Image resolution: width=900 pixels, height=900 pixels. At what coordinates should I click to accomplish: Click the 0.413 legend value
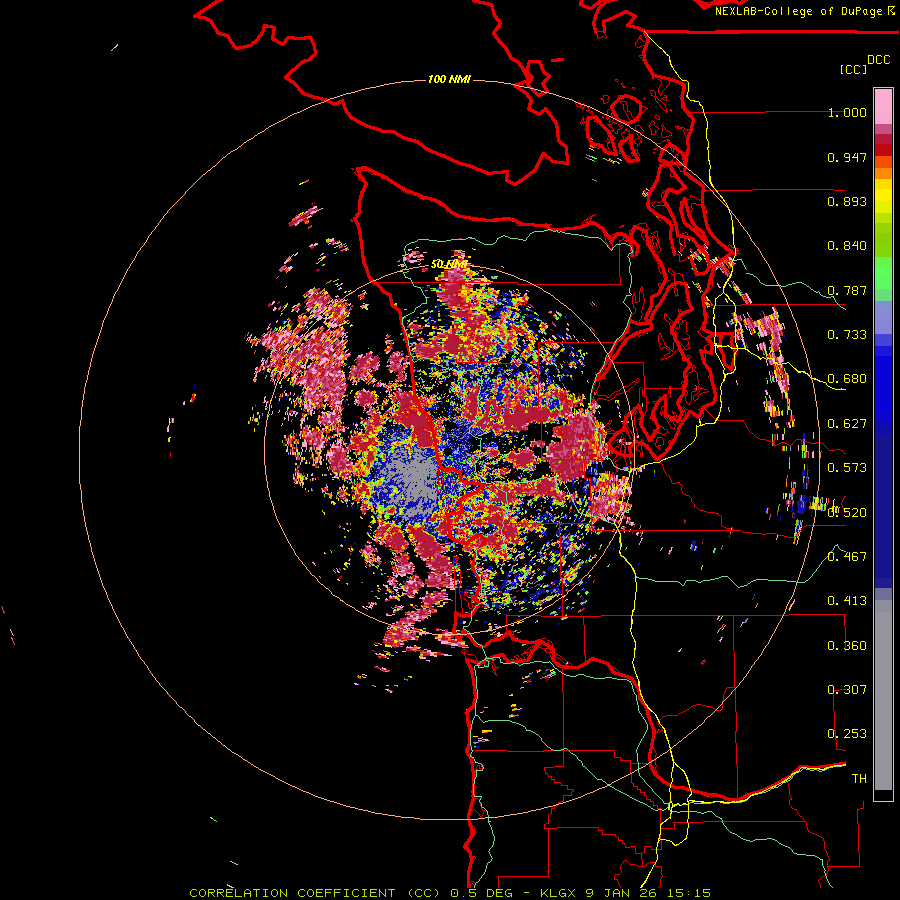[x=847, y=601]
